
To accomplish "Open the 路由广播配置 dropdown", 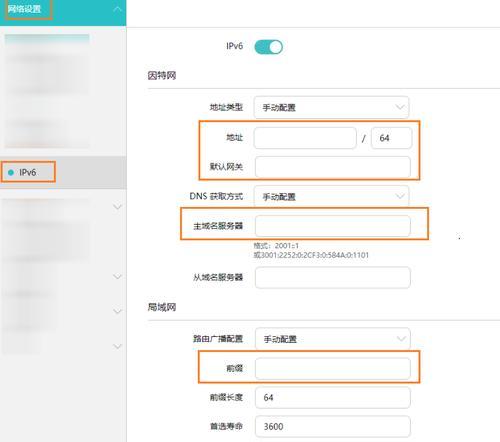I will coord(333,339).
